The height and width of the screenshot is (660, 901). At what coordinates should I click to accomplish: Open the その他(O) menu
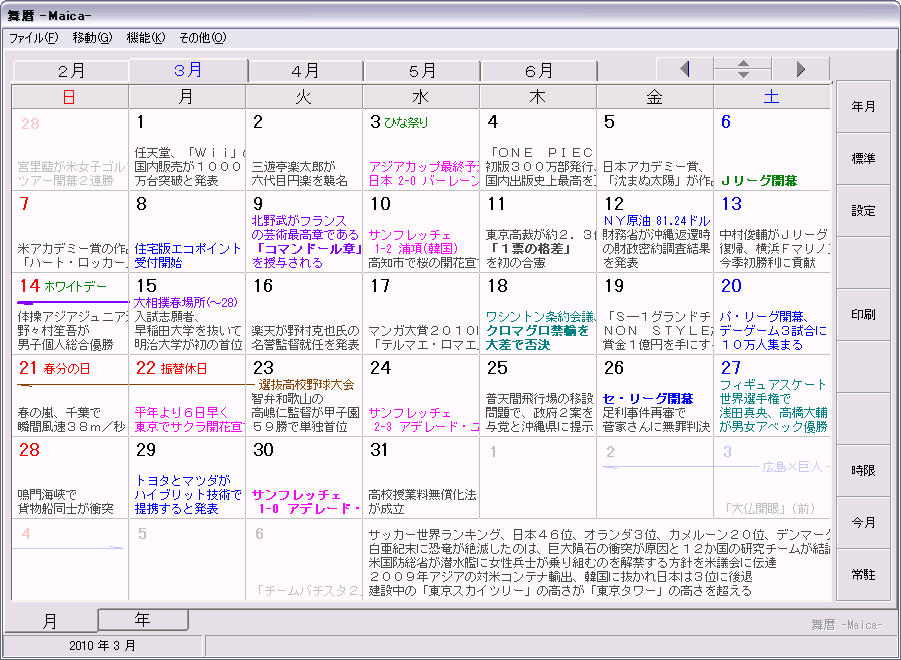202,38
